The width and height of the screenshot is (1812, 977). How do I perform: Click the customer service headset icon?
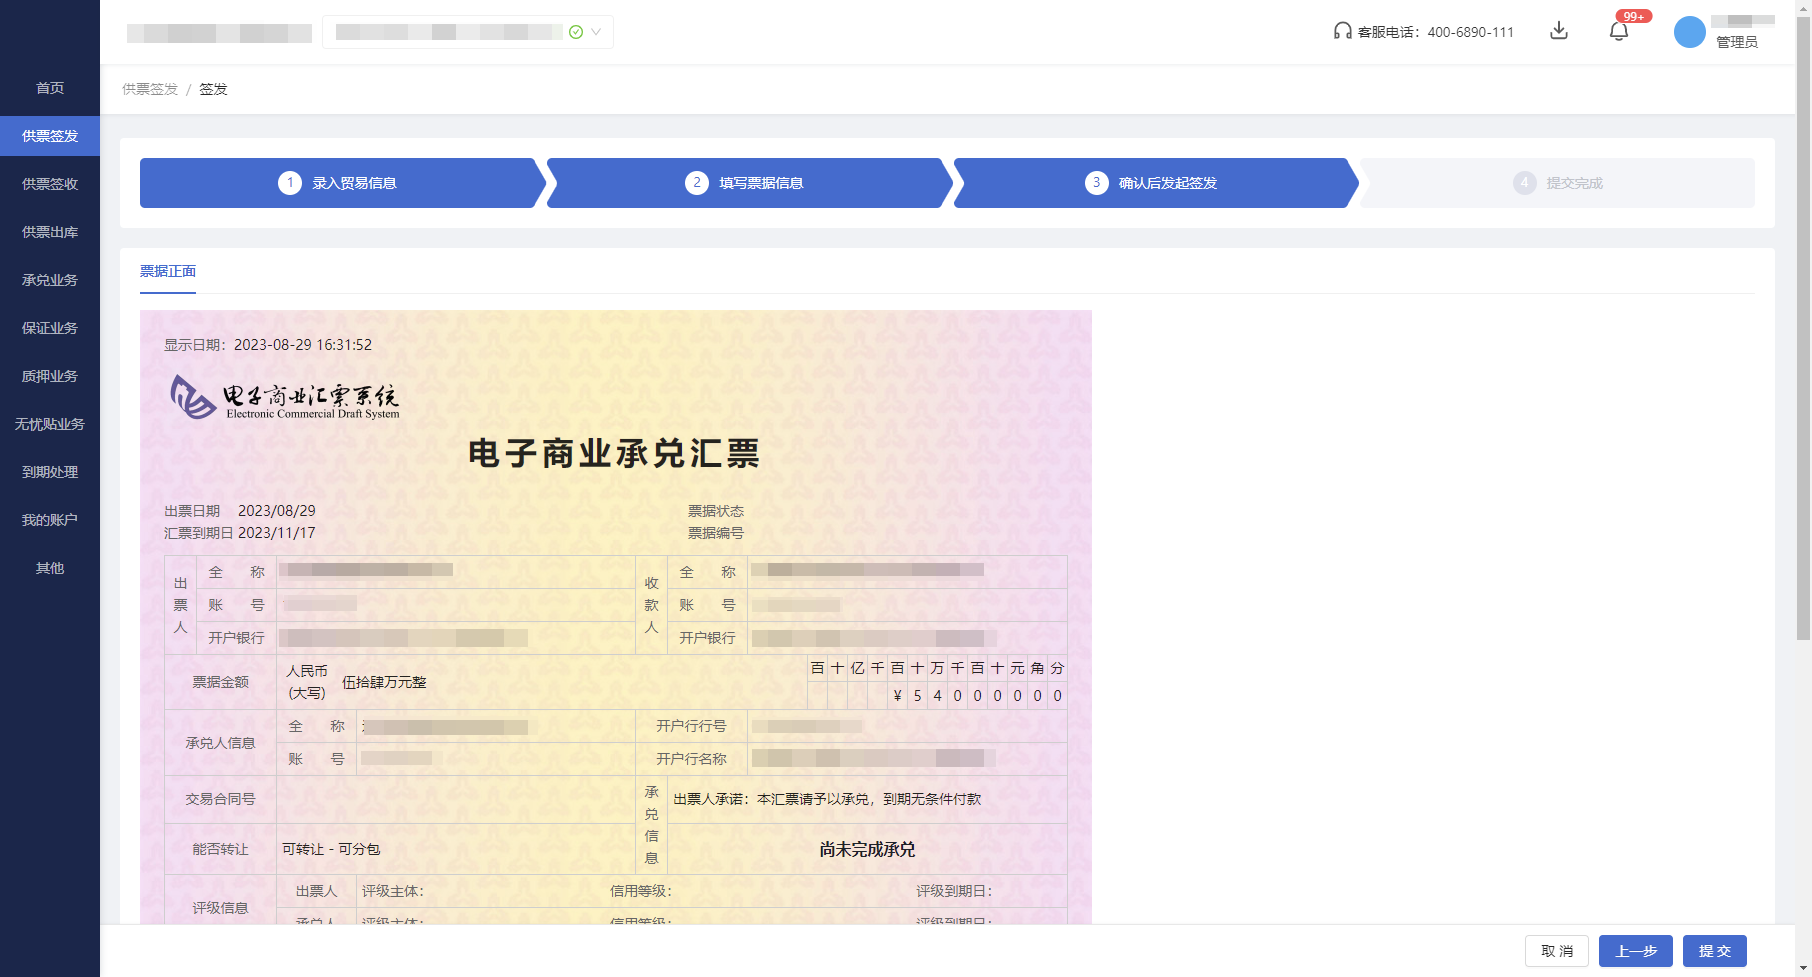[x=1341, y=31]
